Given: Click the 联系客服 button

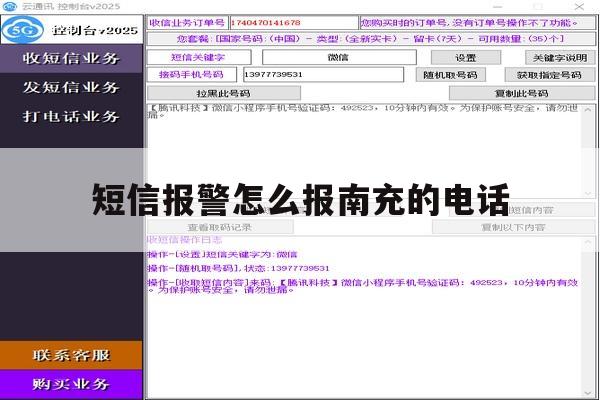Looking at the screenshot, I should pyautogui.click(x=71, y=355).
